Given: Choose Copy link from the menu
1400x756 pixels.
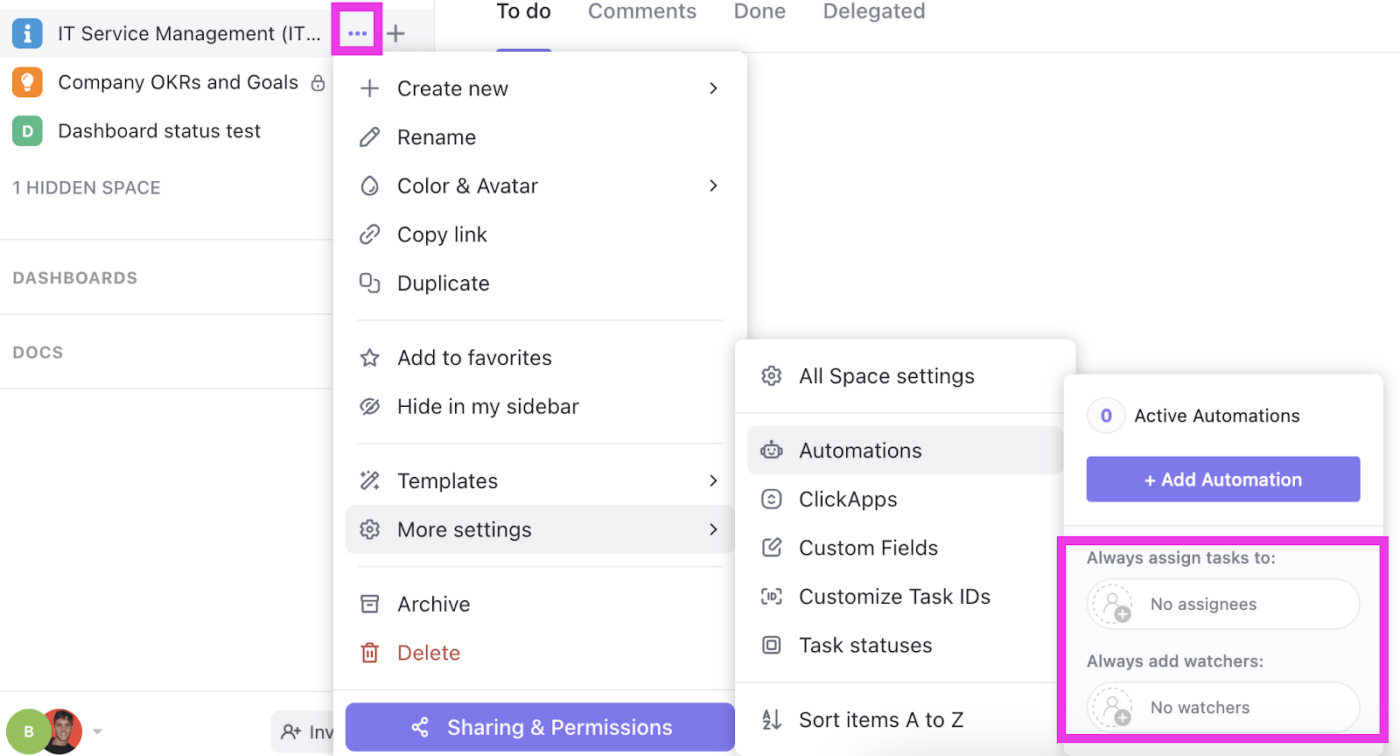Looking at the screenshot, I should pyautogui.click(x=442, y=235).
